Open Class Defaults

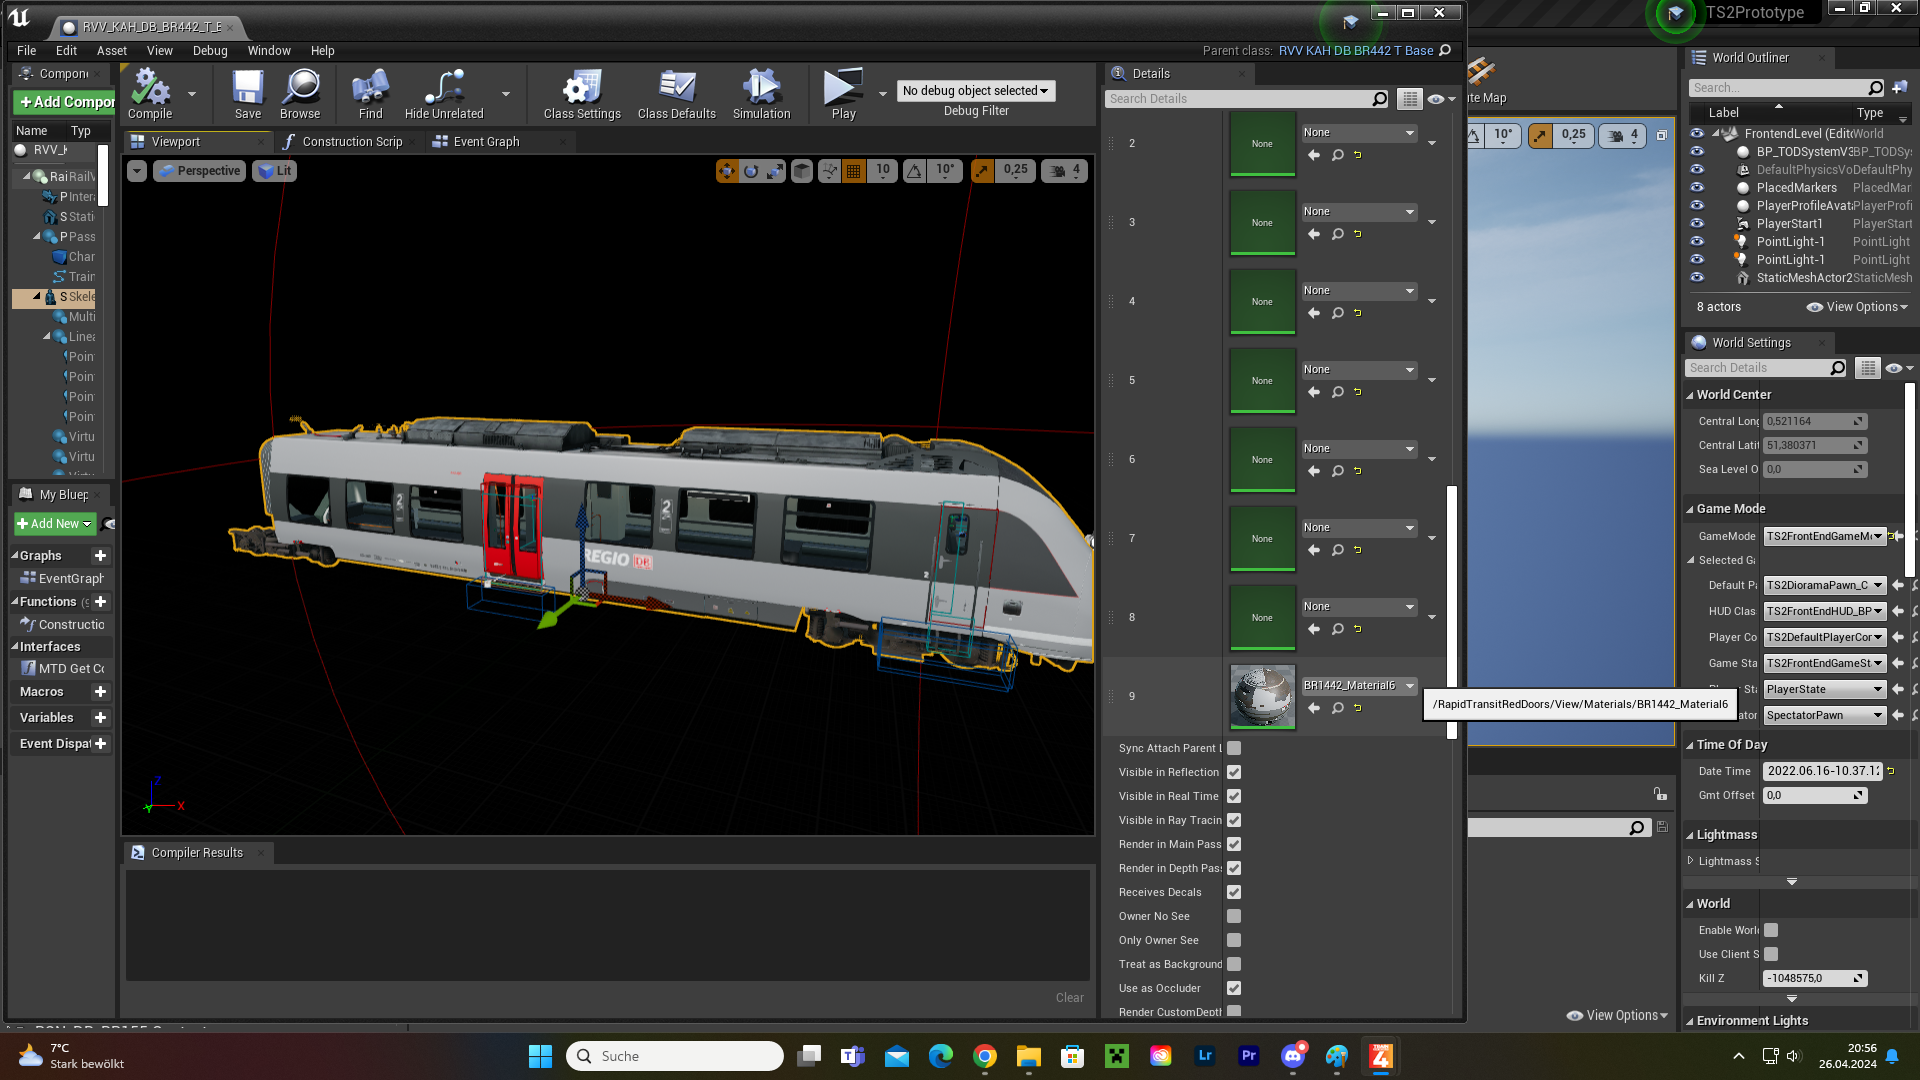pos(677,94)
